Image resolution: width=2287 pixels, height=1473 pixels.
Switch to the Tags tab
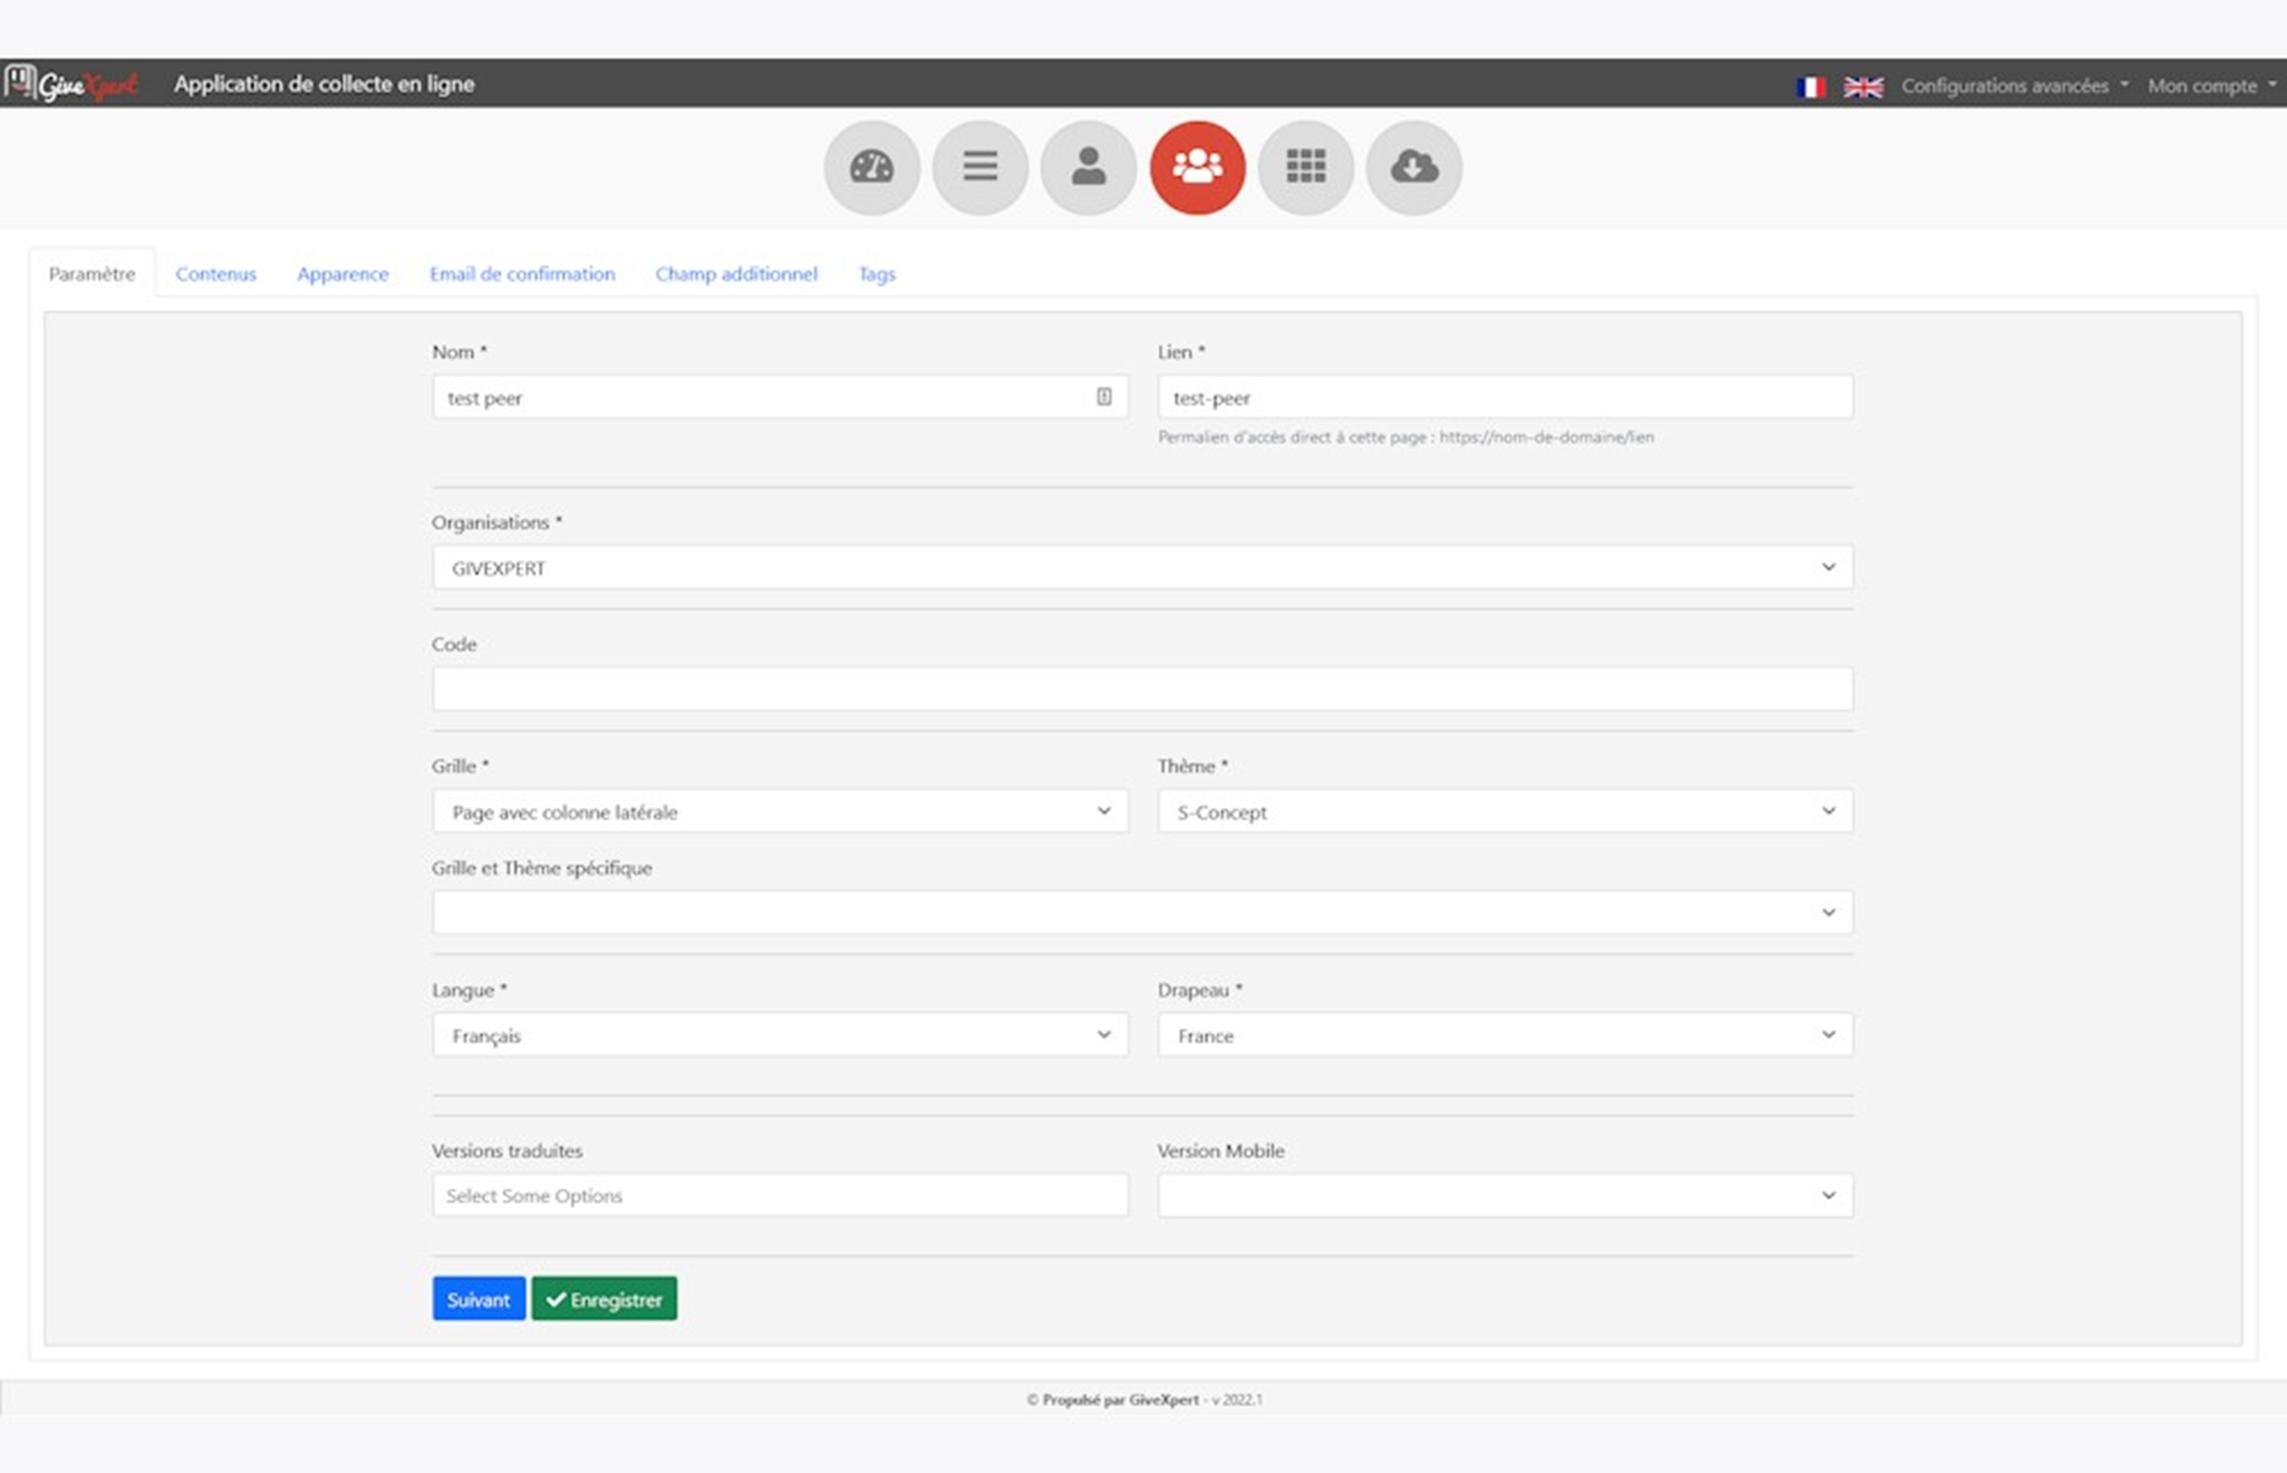tap(877, 273)
